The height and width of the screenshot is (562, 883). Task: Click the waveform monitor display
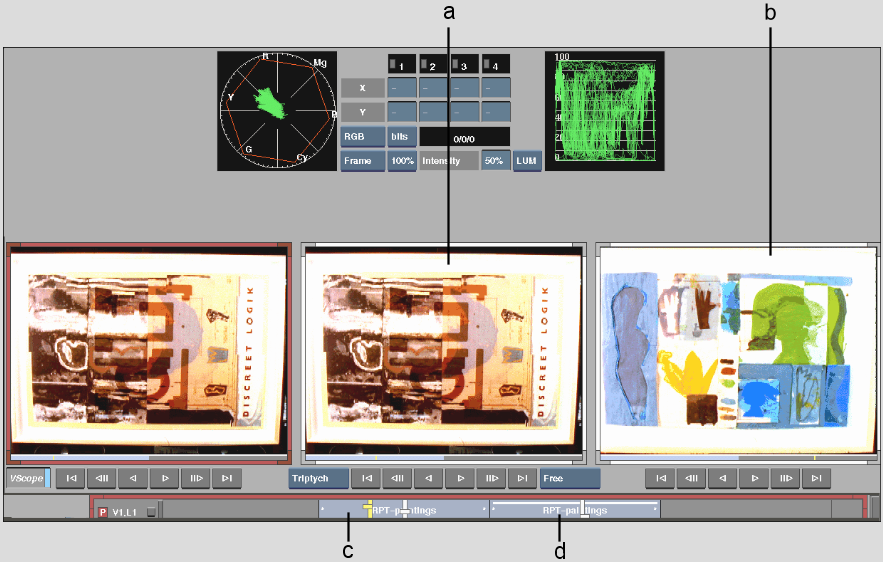click(x=605, y=111)
